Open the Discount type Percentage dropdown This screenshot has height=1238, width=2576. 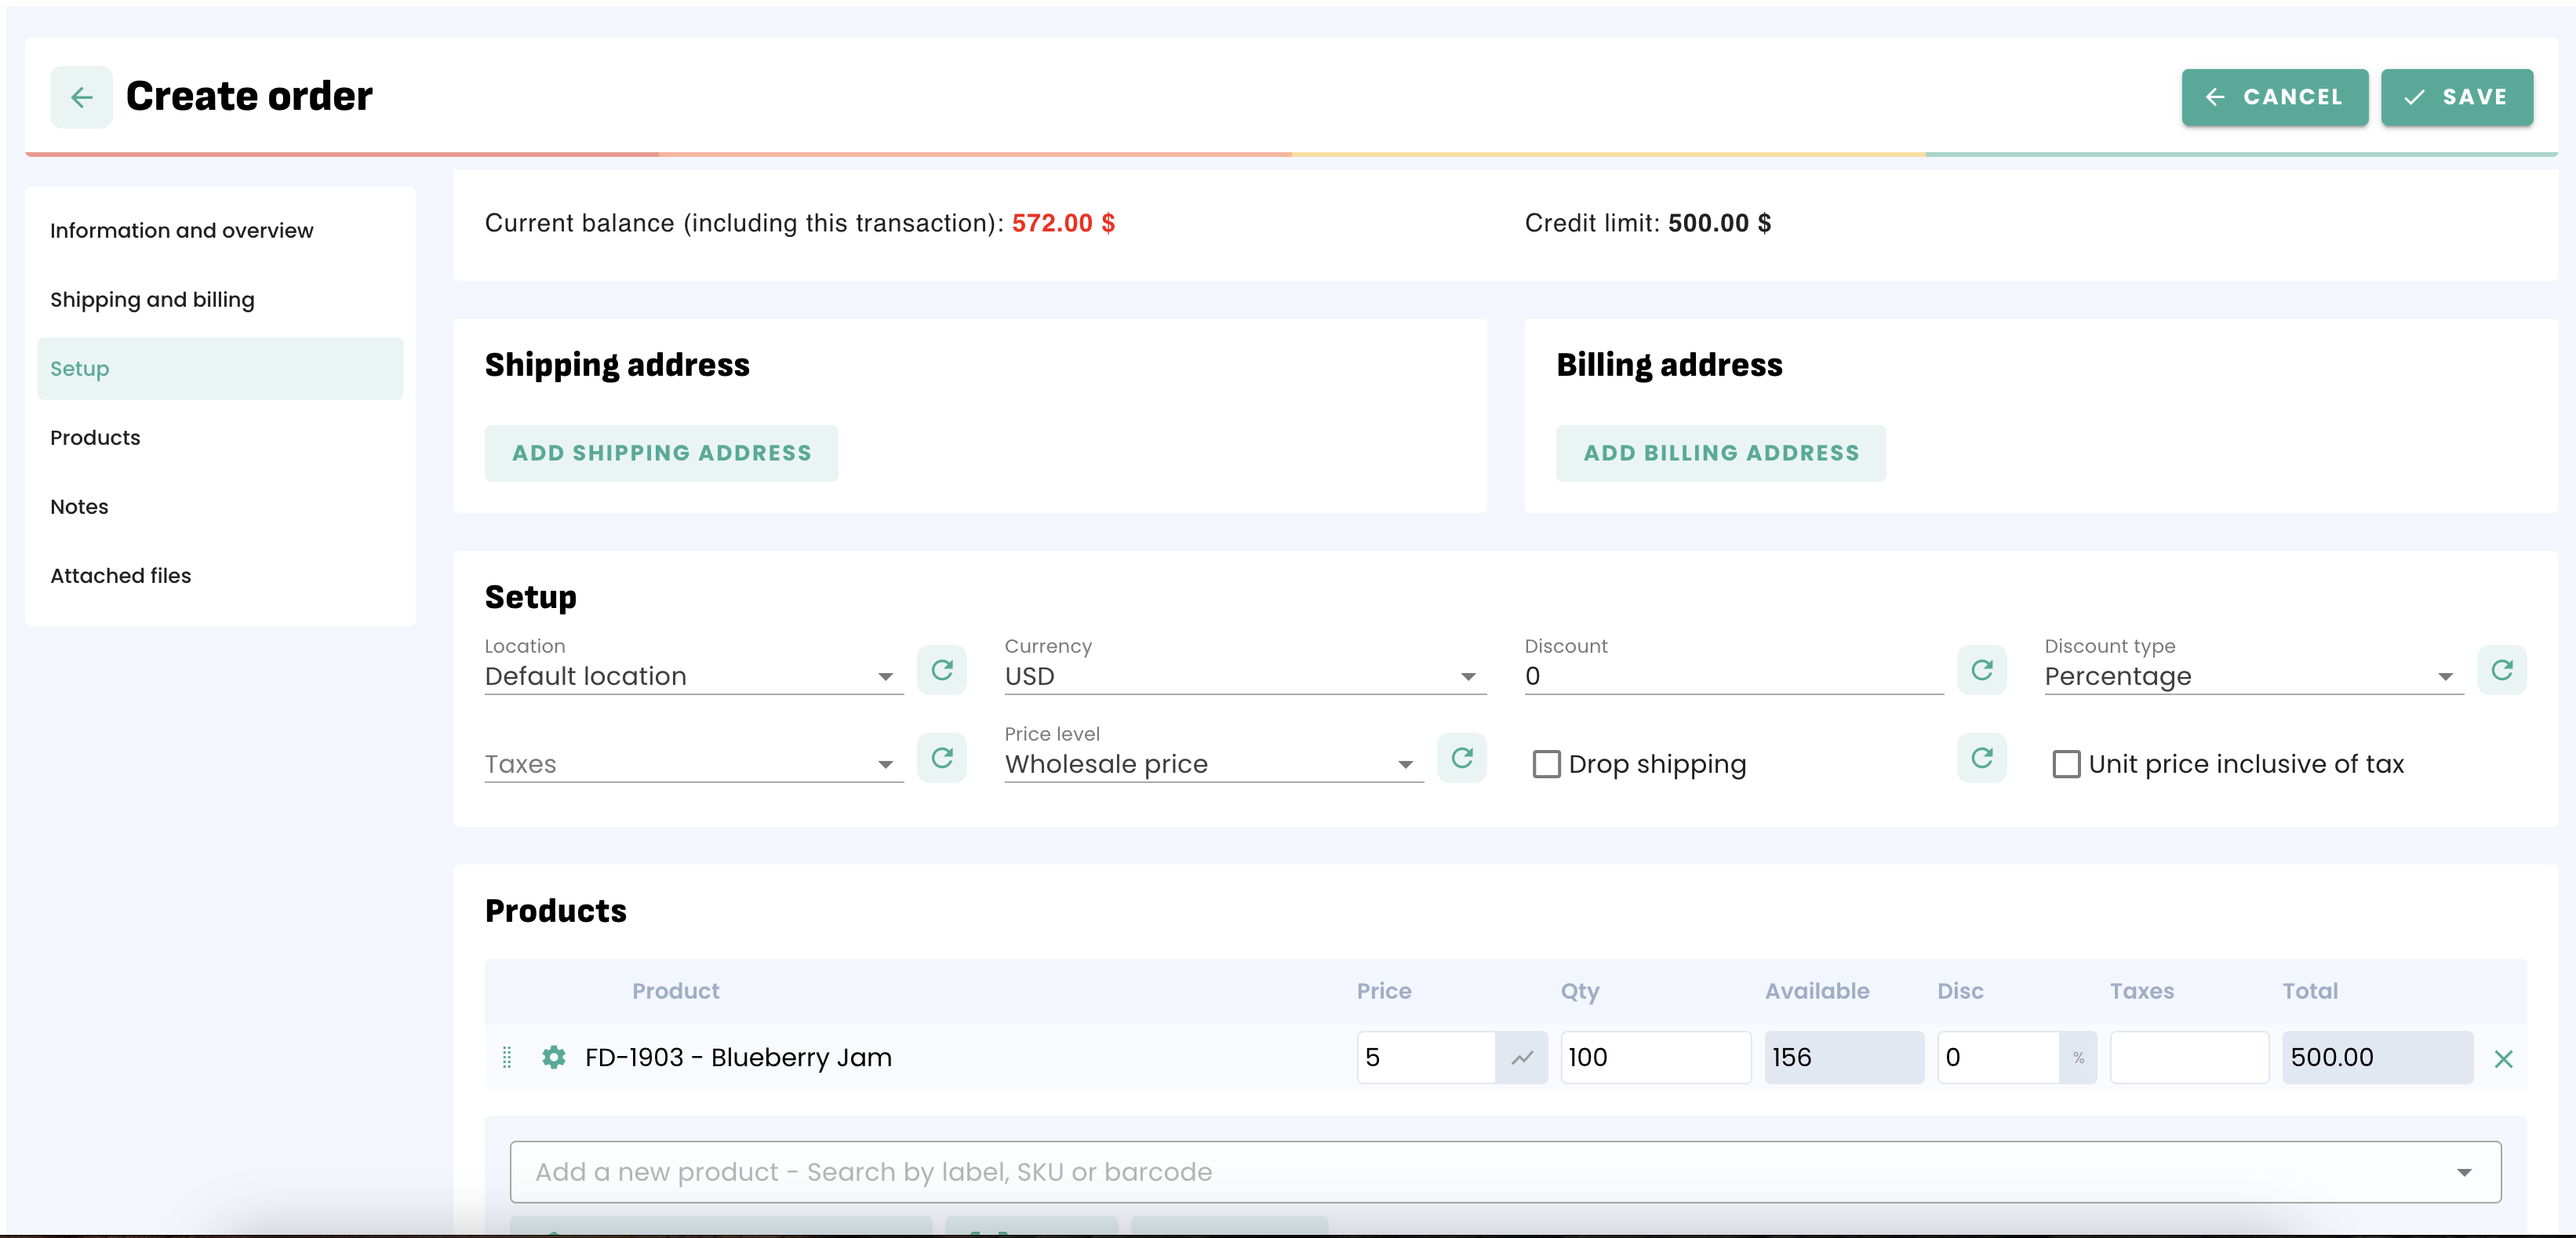(2444, 677)
